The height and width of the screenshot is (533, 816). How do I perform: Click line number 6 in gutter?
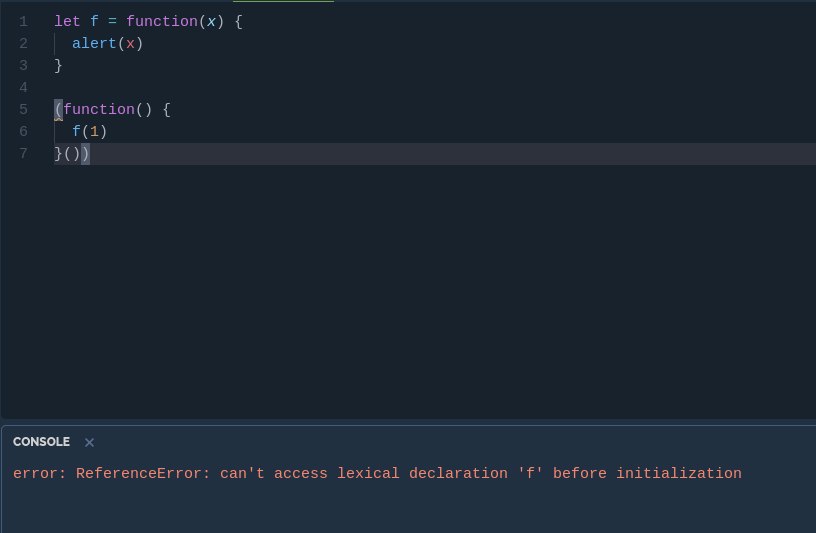[23, 132]
